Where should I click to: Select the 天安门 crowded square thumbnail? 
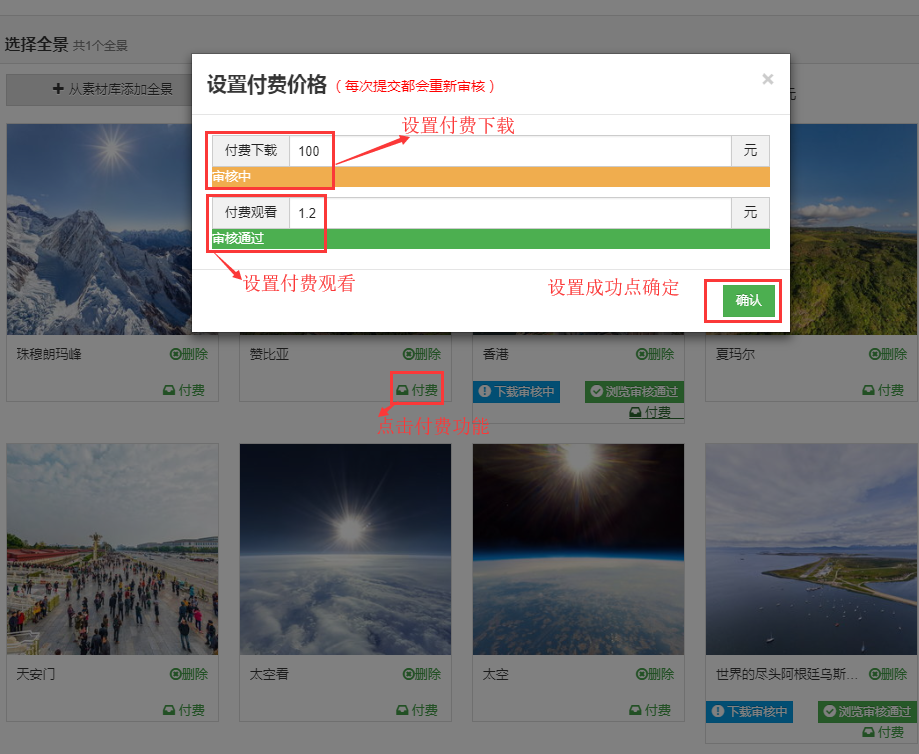click(113, 549)
